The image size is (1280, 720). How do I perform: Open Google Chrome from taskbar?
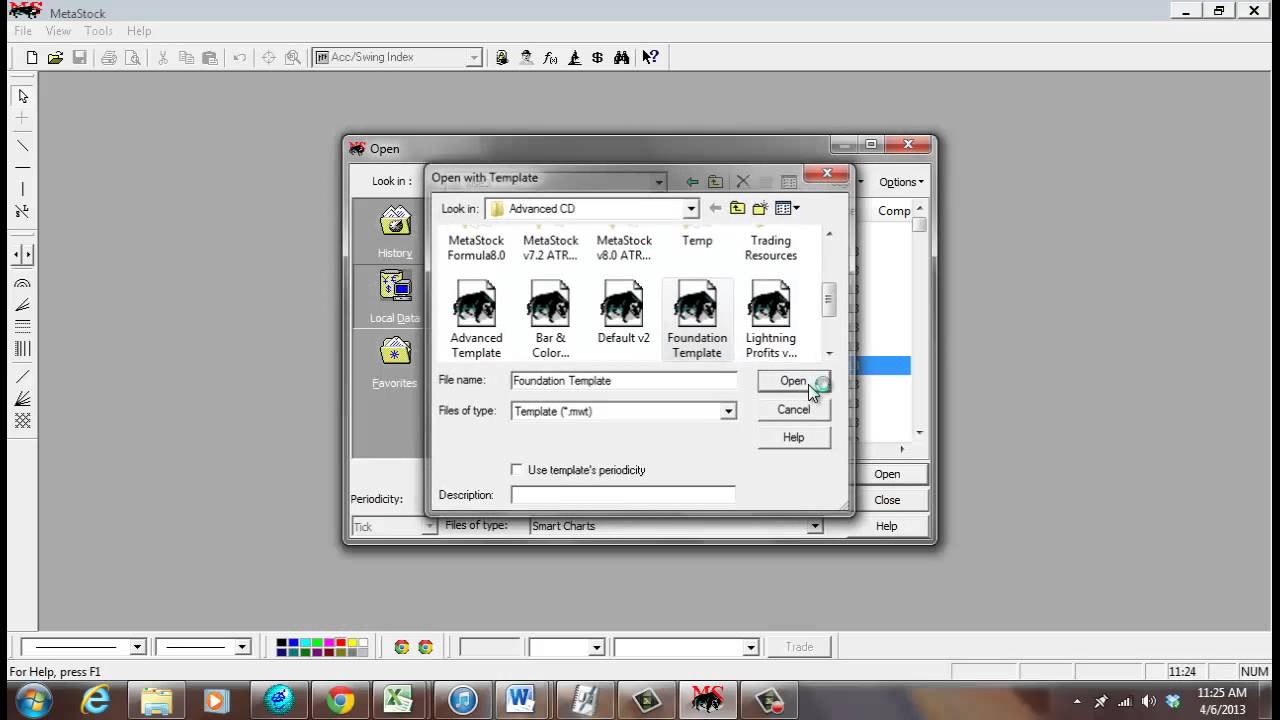340,700
